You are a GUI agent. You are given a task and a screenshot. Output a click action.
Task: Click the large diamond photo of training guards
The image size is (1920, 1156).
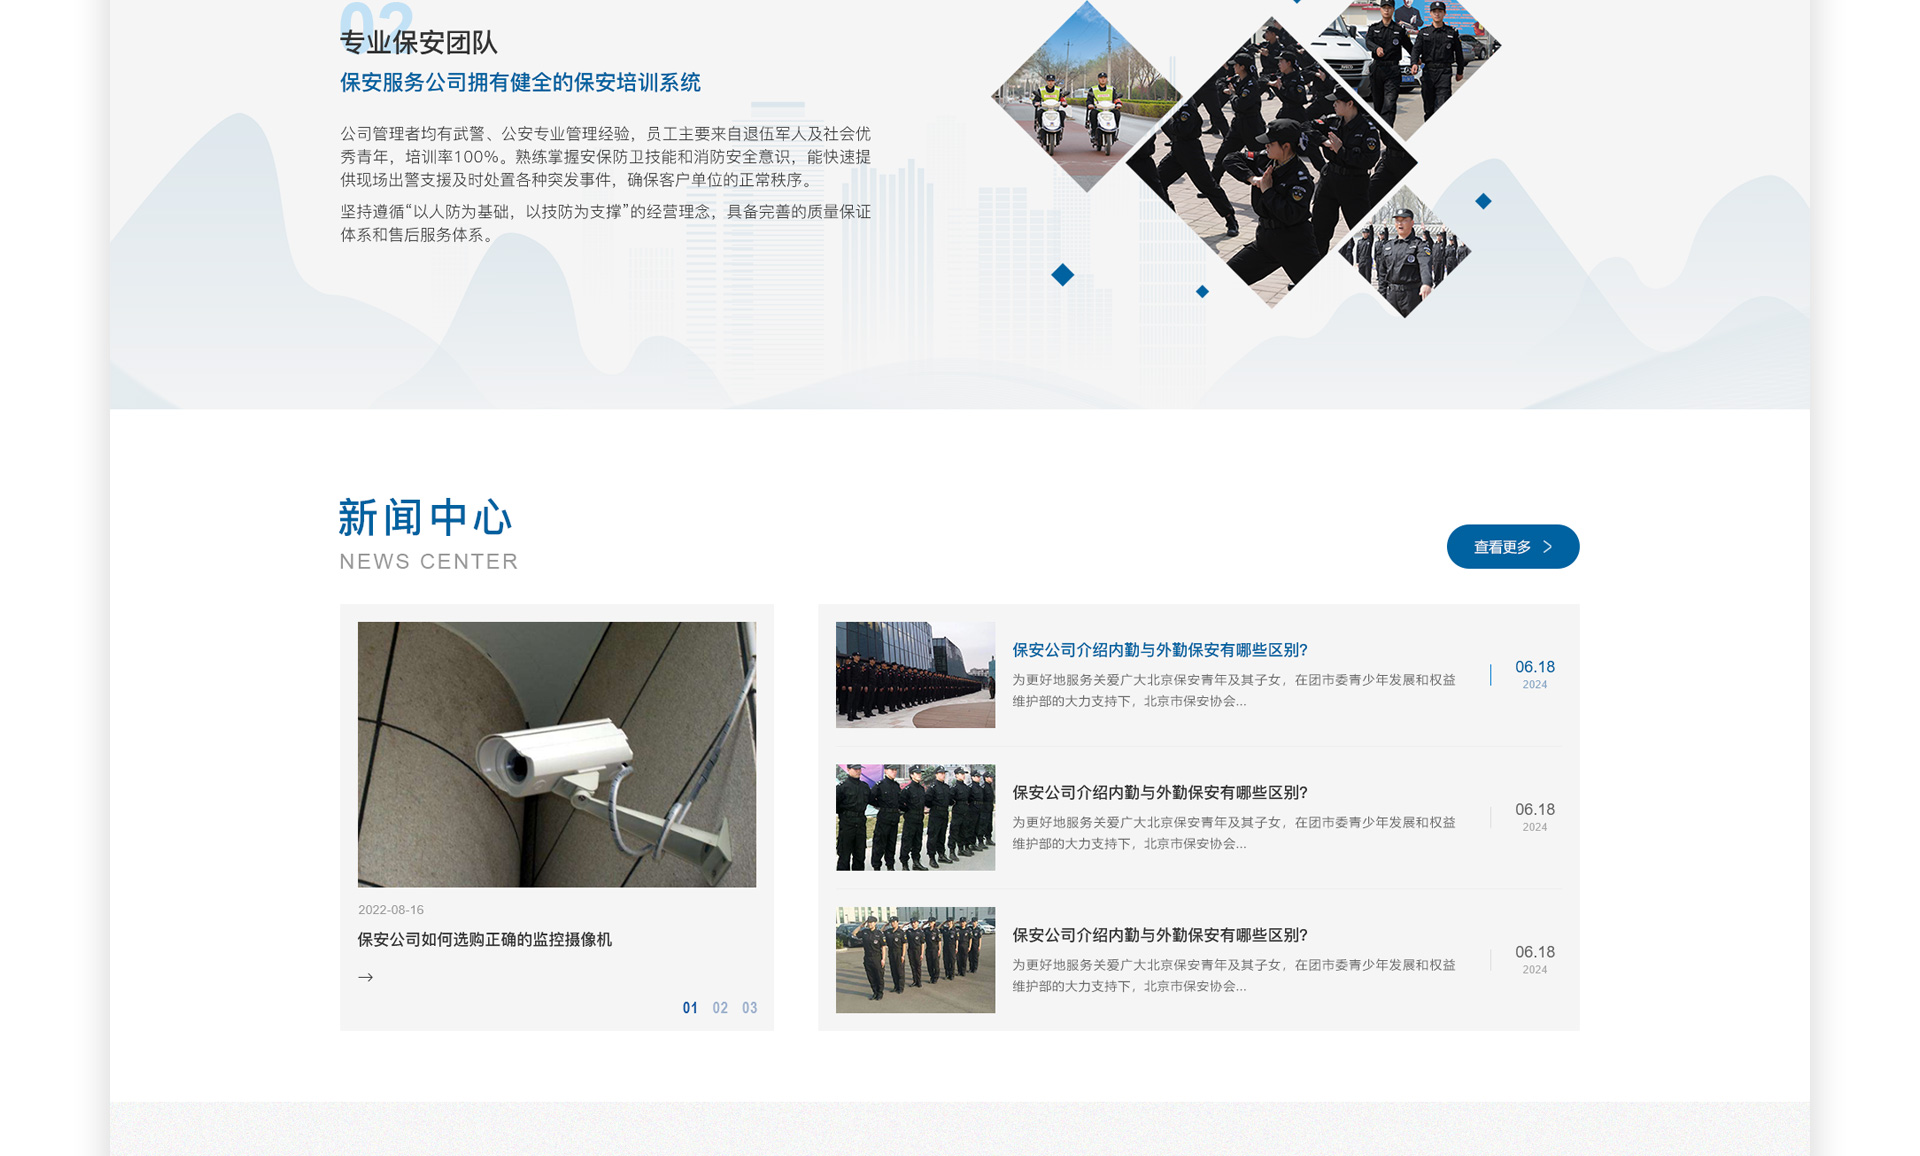1270,165
